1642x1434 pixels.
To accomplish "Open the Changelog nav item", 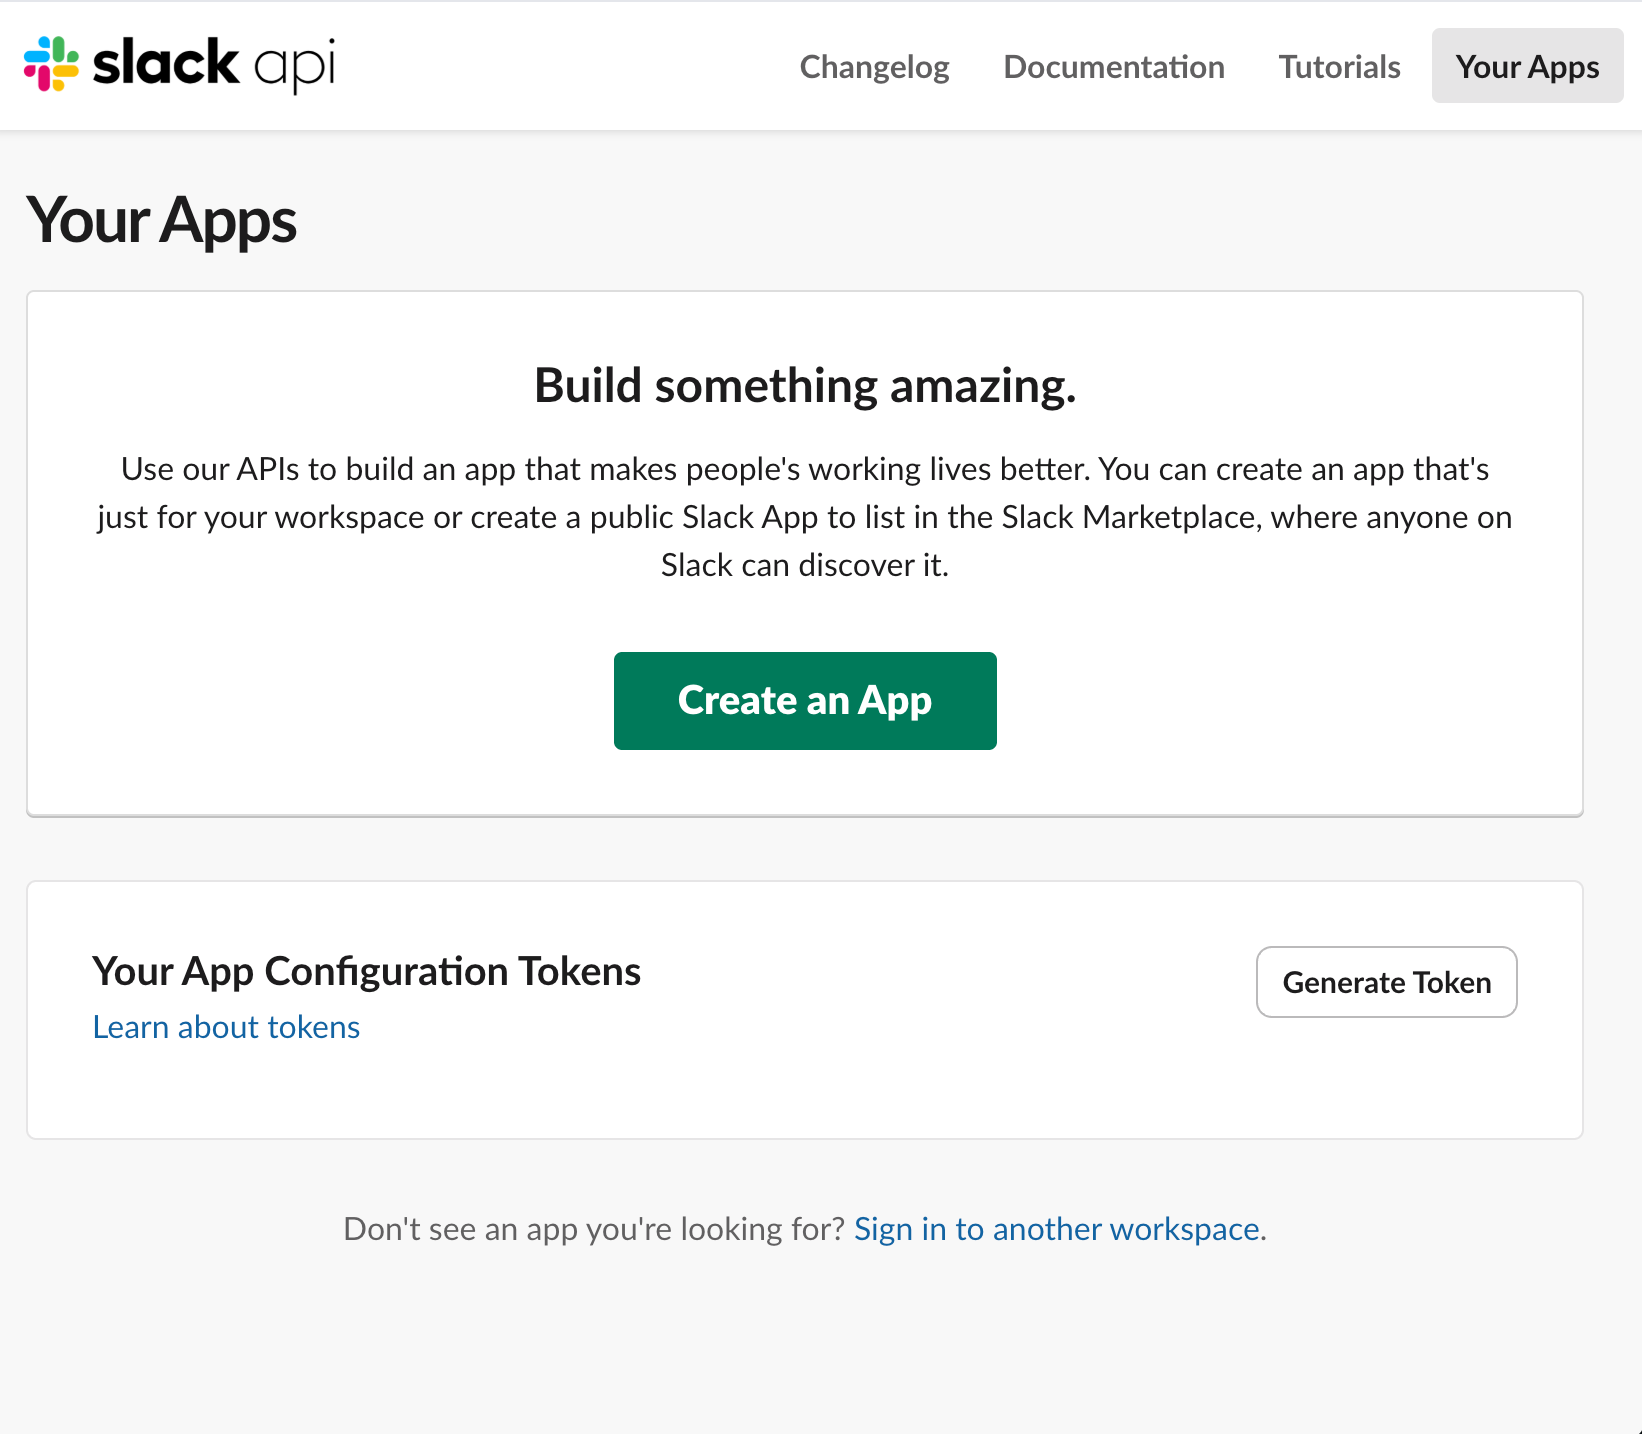I will (874, 66).
